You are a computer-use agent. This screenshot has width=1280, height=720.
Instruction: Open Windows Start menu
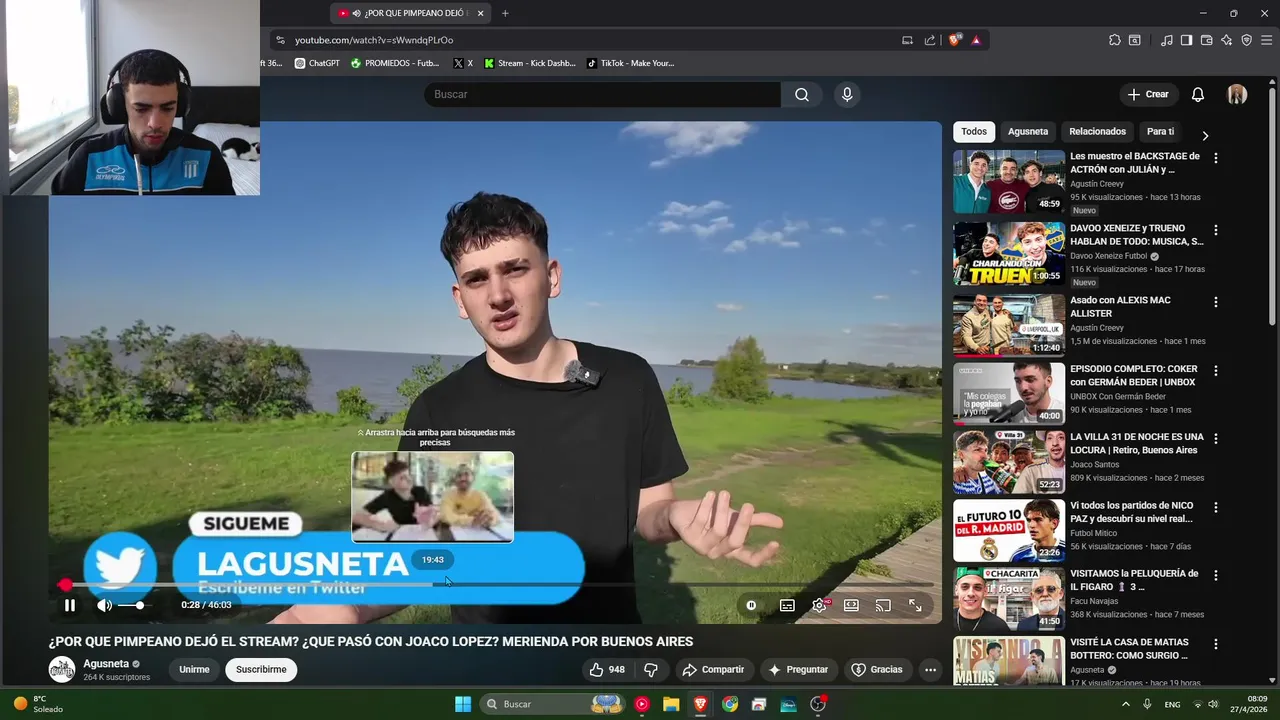click(463, 704)
